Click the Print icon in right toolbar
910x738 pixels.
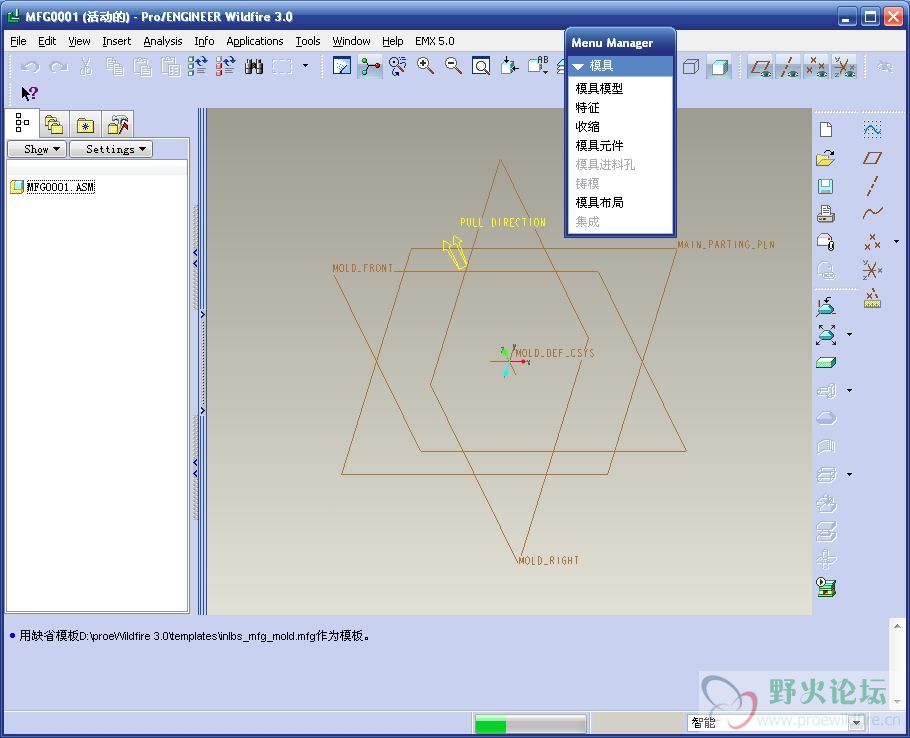coord(826,214)
